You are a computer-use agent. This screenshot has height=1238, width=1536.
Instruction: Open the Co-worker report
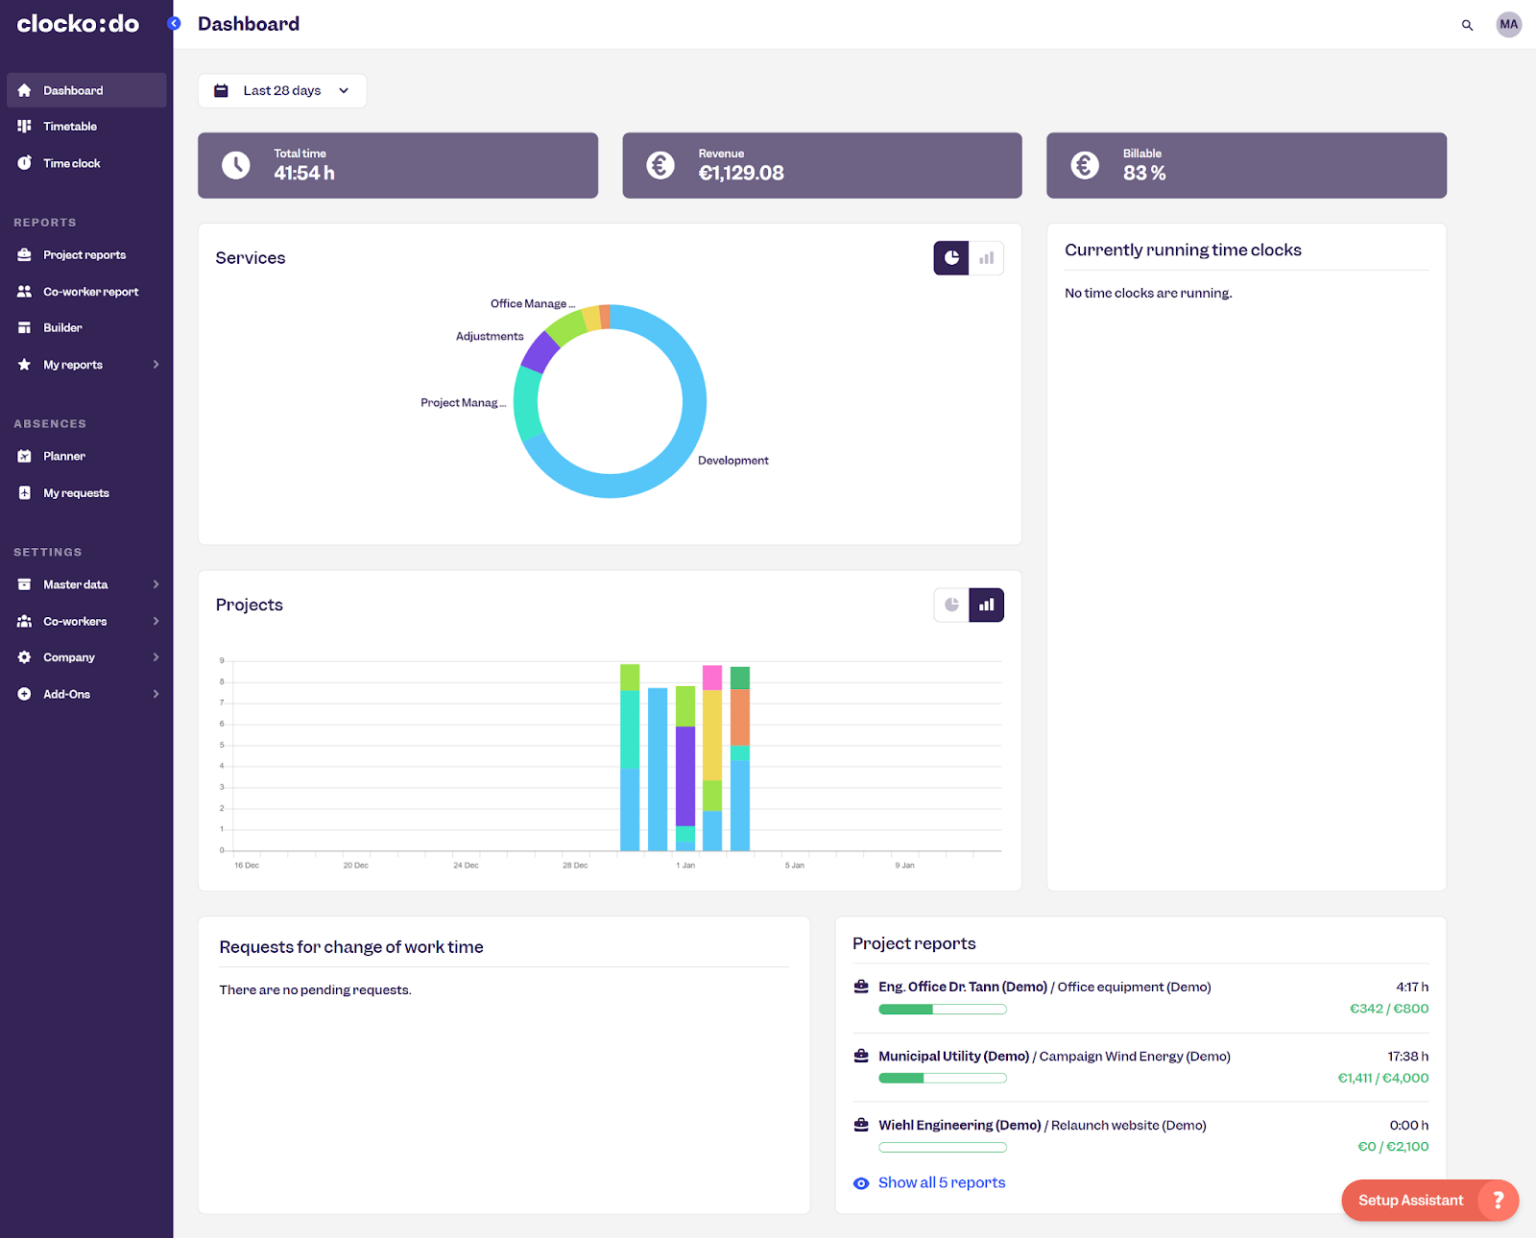pos(90,291)
